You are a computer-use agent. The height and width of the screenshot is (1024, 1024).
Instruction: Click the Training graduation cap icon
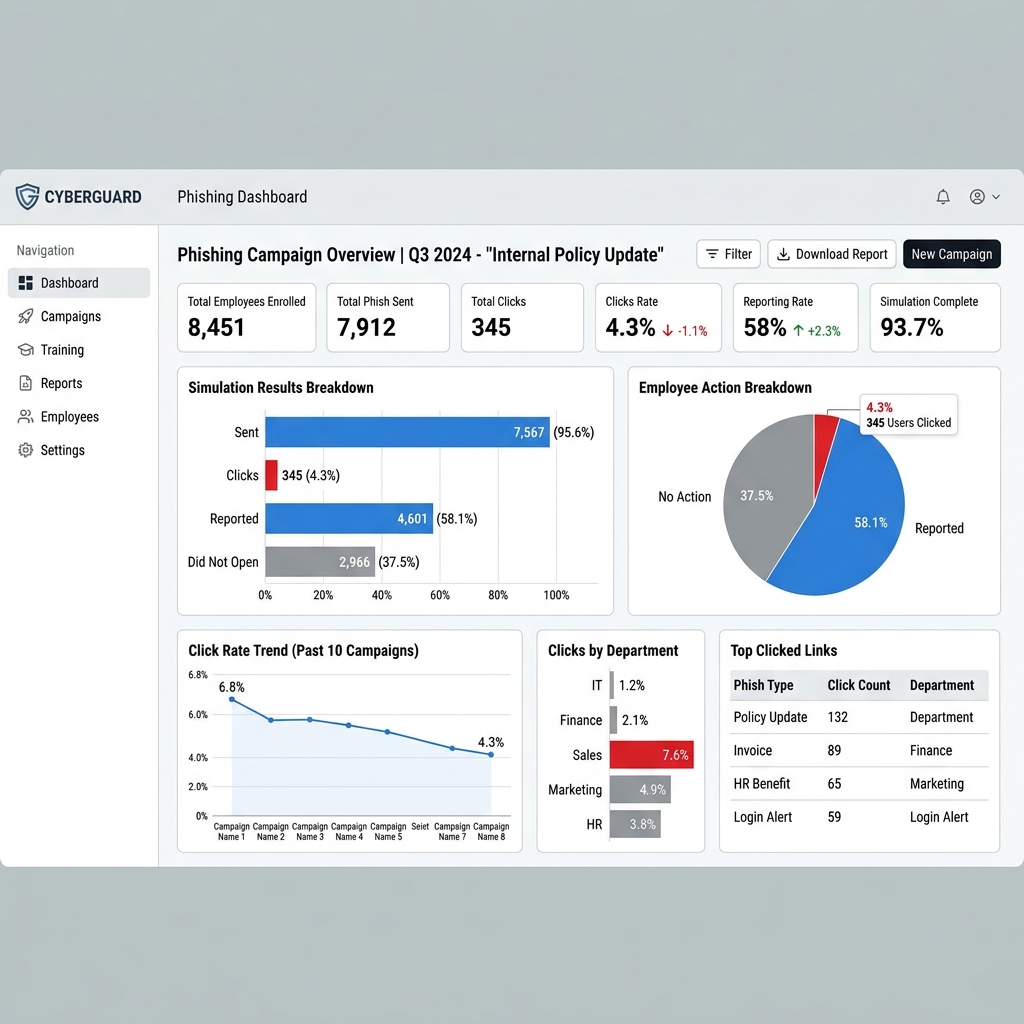(x=25, y=349)
